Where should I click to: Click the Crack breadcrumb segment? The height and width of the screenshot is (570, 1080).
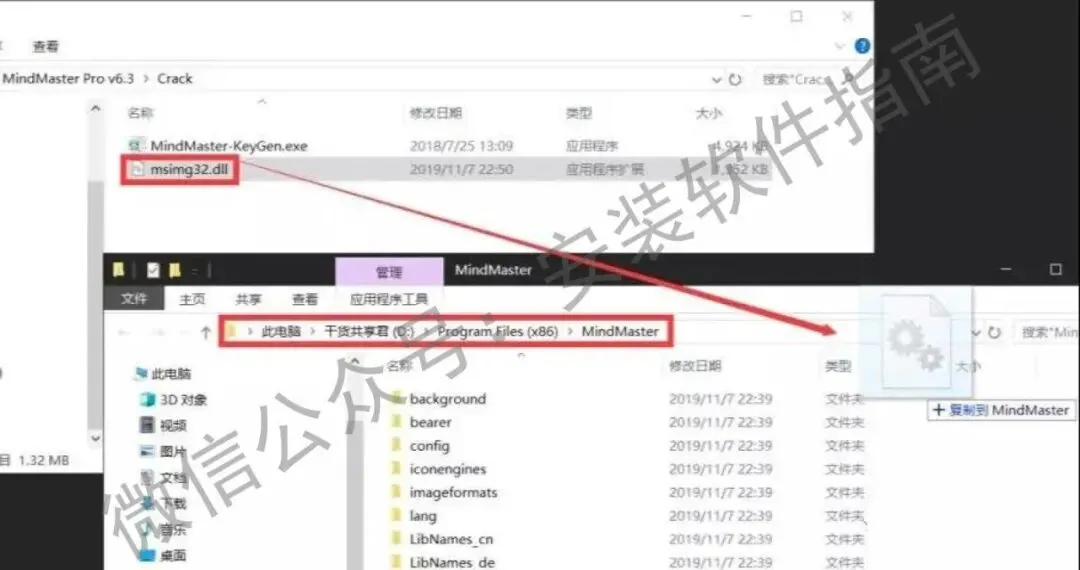174,78
